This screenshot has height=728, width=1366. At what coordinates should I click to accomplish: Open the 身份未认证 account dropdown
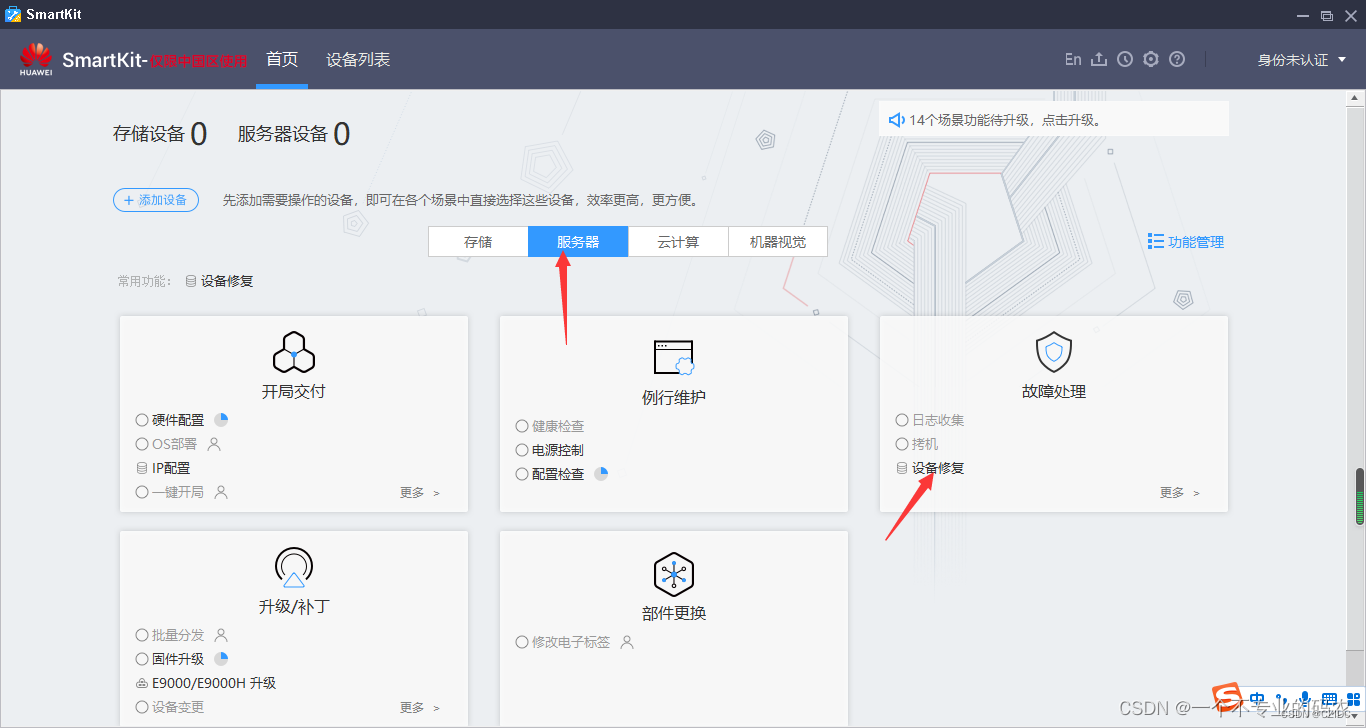[1302, 60]
